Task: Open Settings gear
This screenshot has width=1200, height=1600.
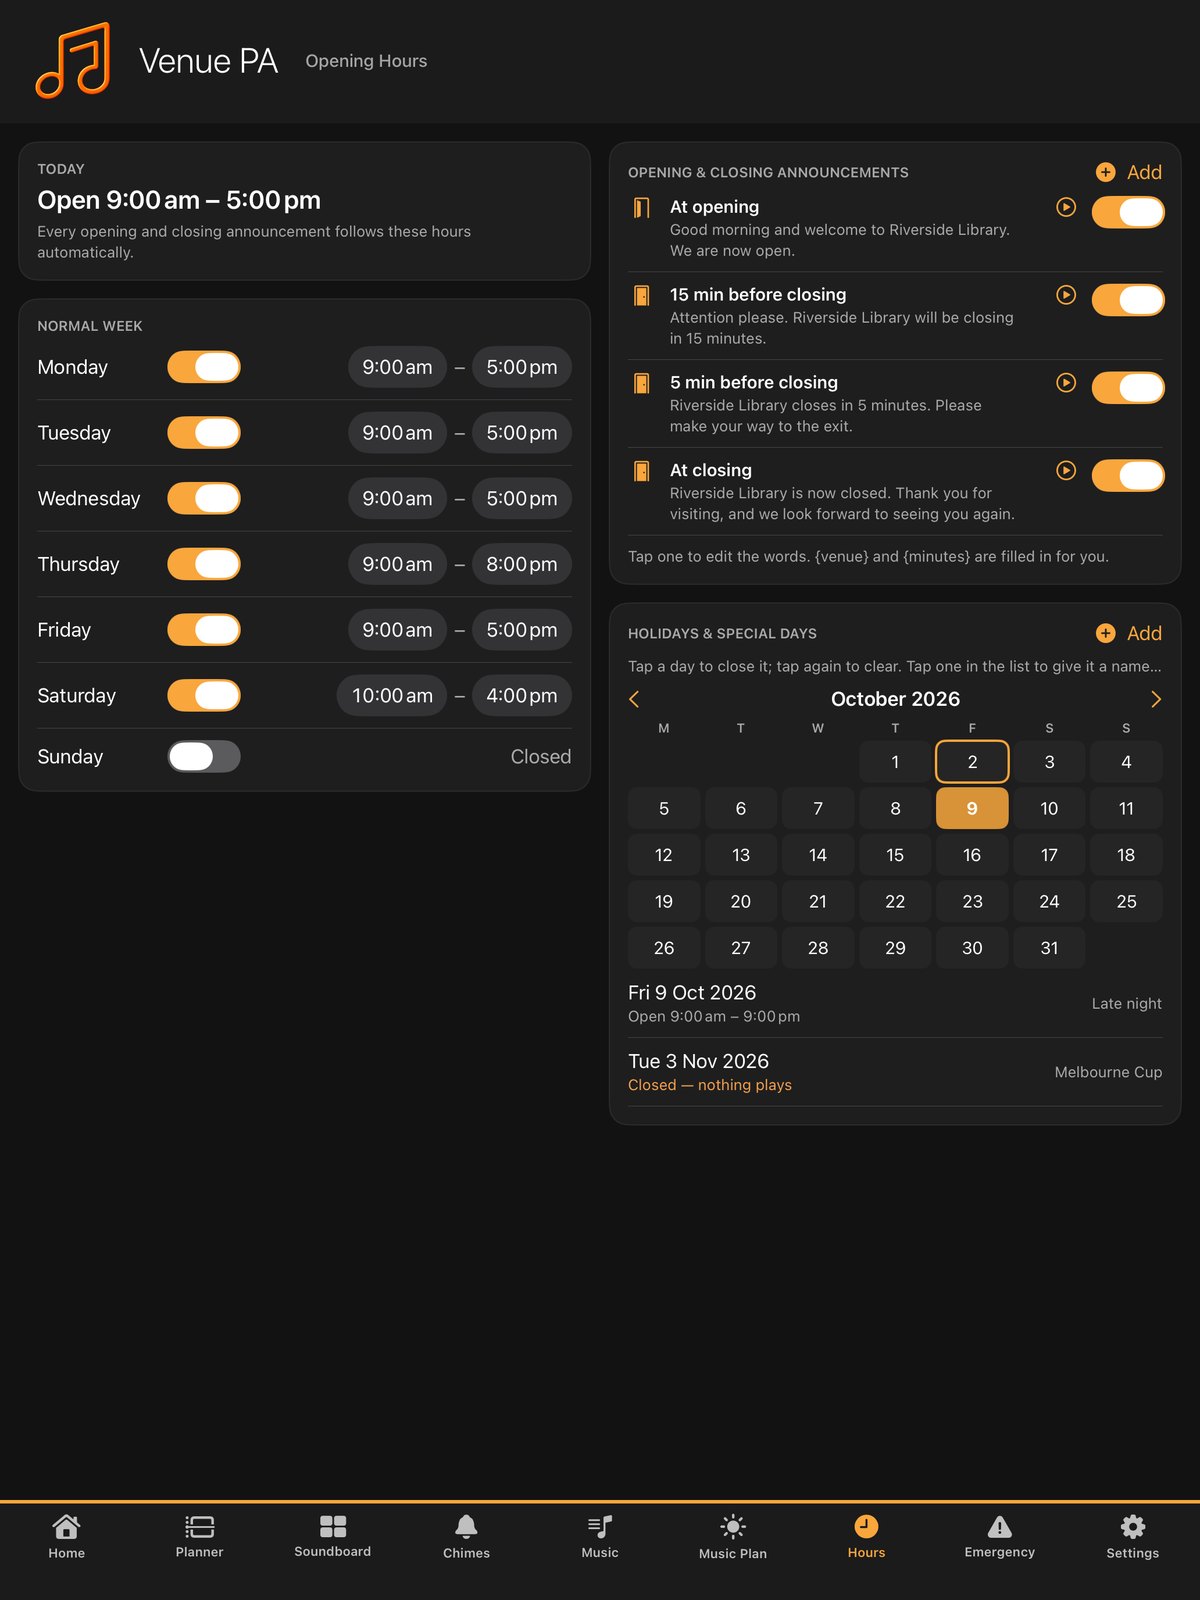Action: pos(1133,1526)
